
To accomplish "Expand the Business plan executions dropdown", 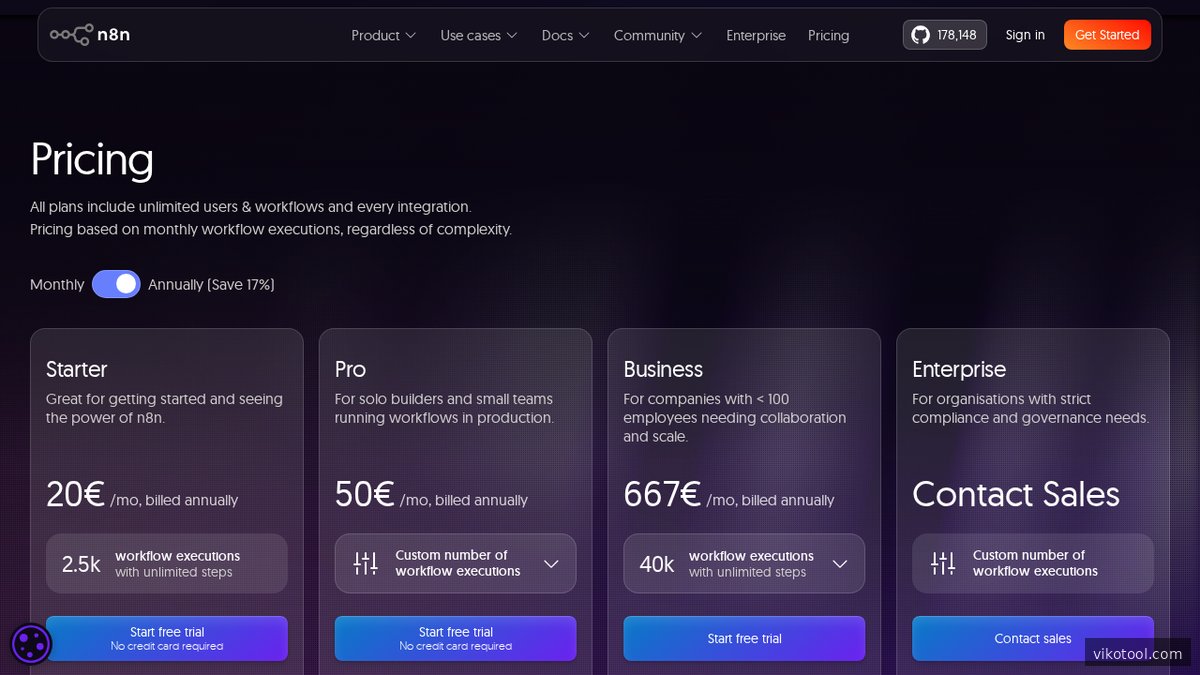I will point(840,563).
